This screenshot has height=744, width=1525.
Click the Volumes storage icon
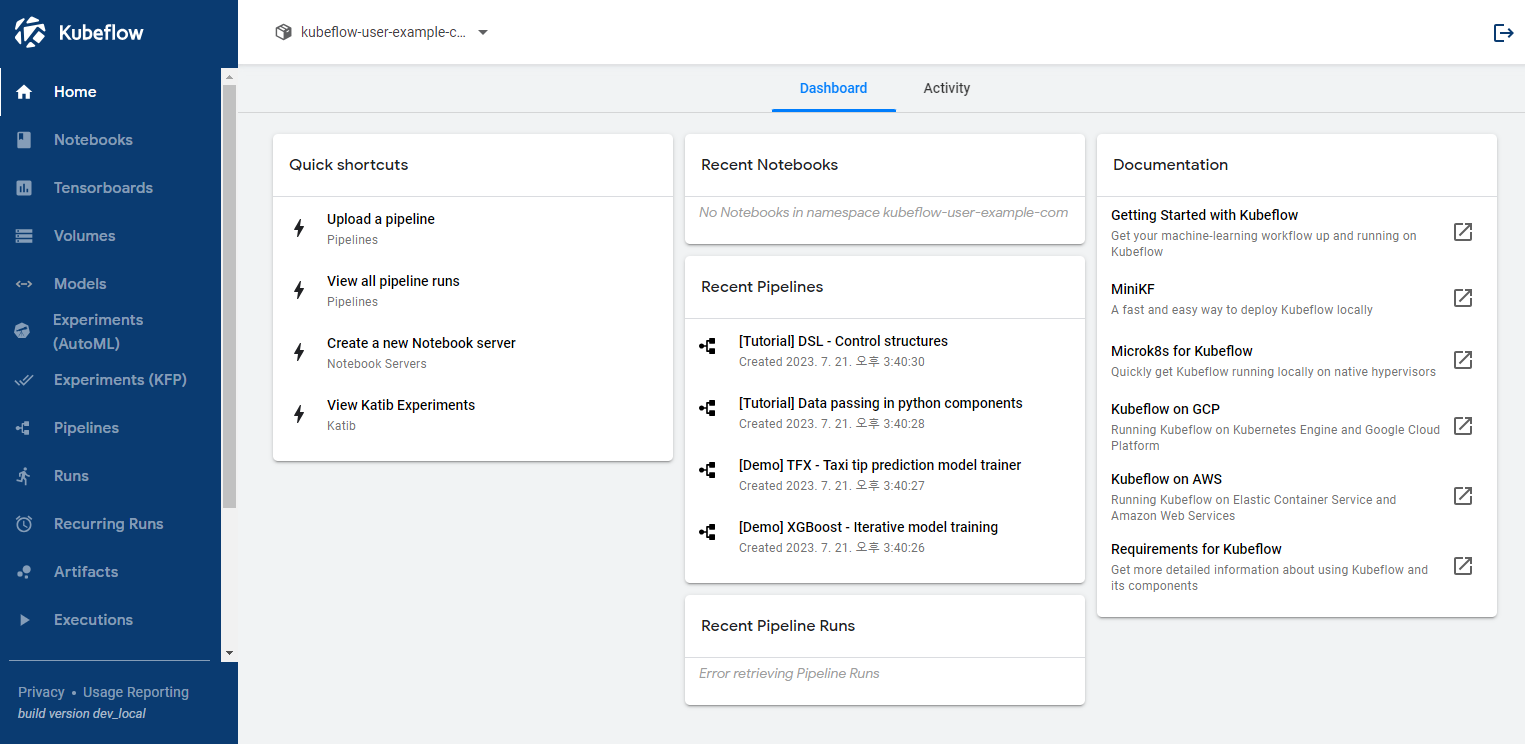(25, 236)
